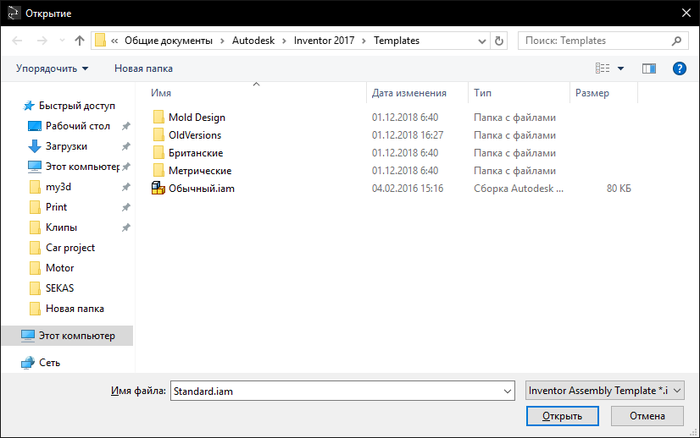Expand the file name history dropdown
This screenshot has height=438, width=700.
[507, 391]
